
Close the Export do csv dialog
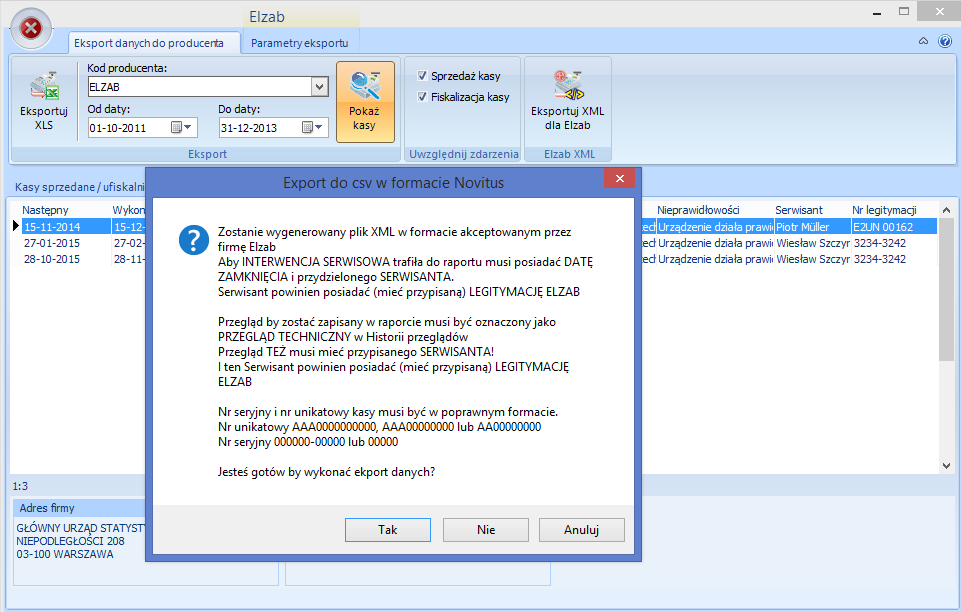(x=619, y=178)
